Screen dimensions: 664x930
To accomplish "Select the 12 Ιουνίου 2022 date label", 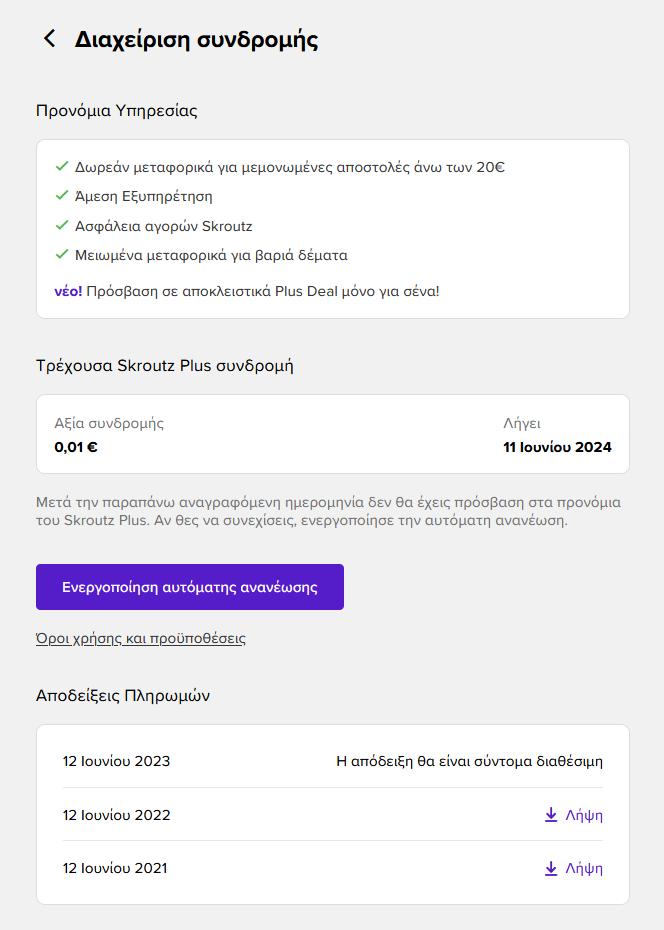I will 116,815.
